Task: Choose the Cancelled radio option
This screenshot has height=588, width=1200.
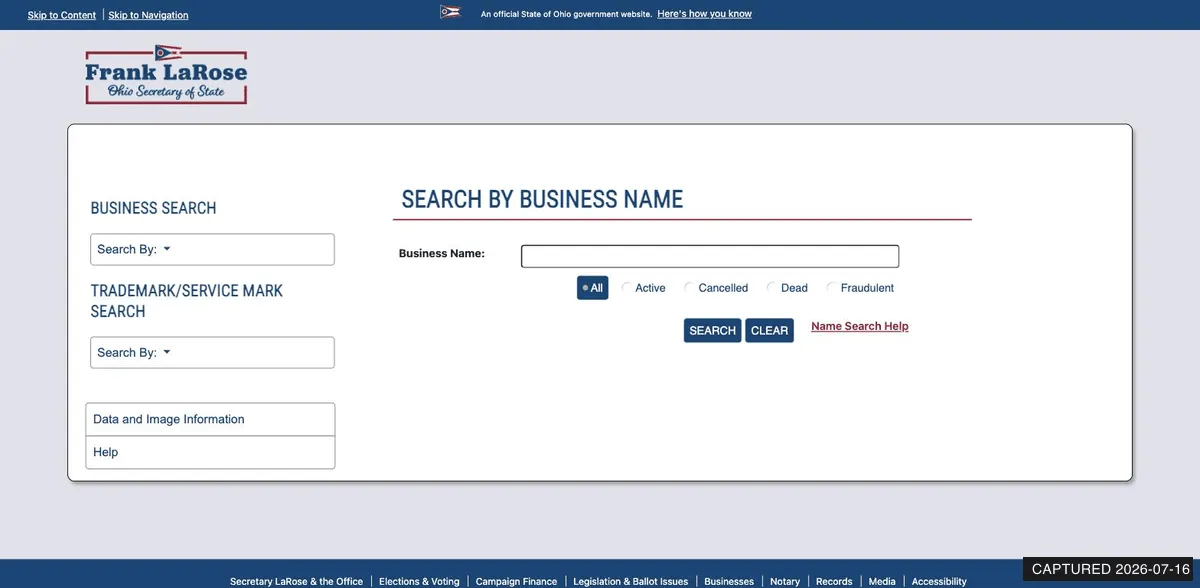Action: [689, 288]
